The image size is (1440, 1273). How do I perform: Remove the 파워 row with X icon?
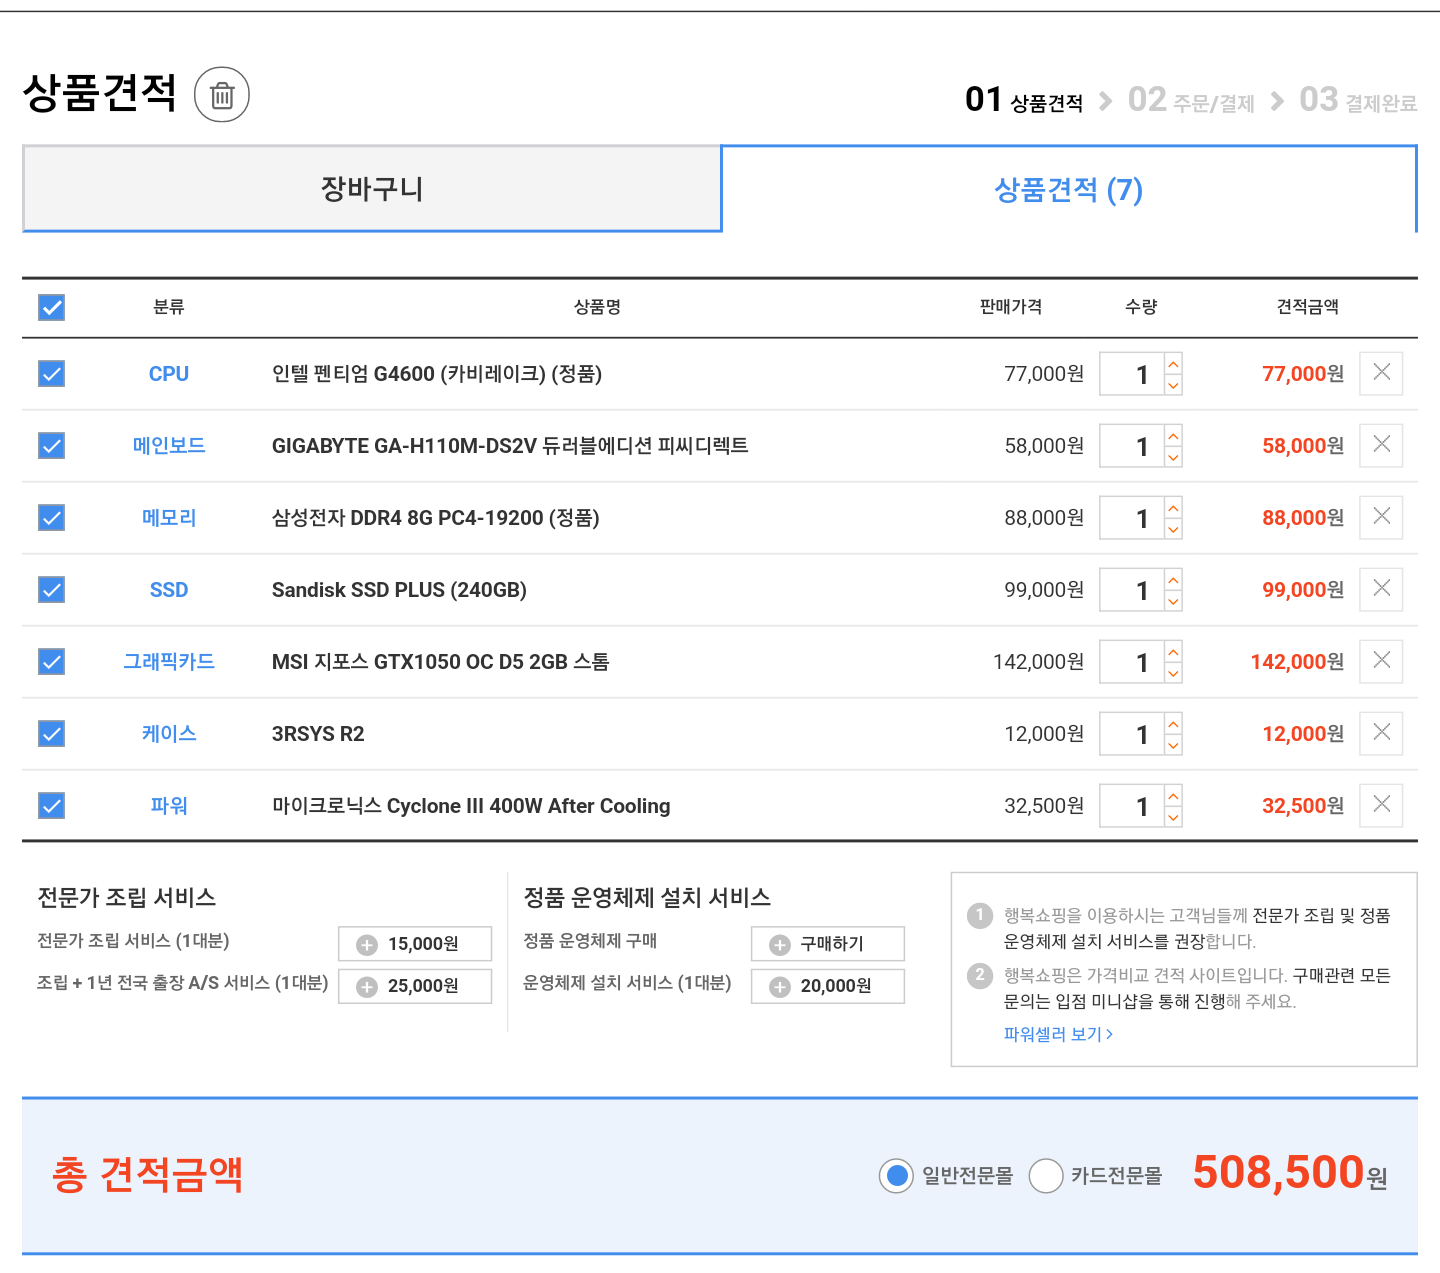coord(1381,805)
